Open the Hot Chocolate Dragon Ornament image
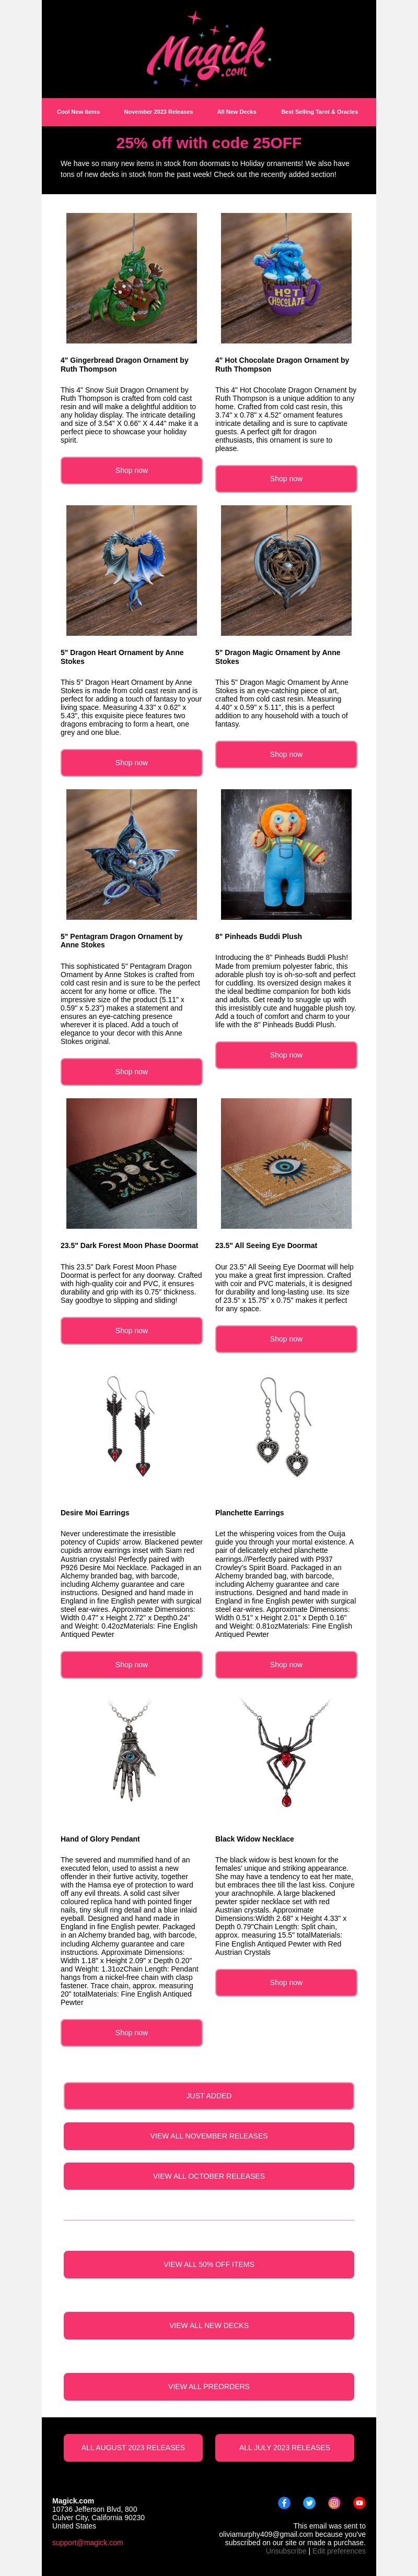418x2576 pixels. 286,278
